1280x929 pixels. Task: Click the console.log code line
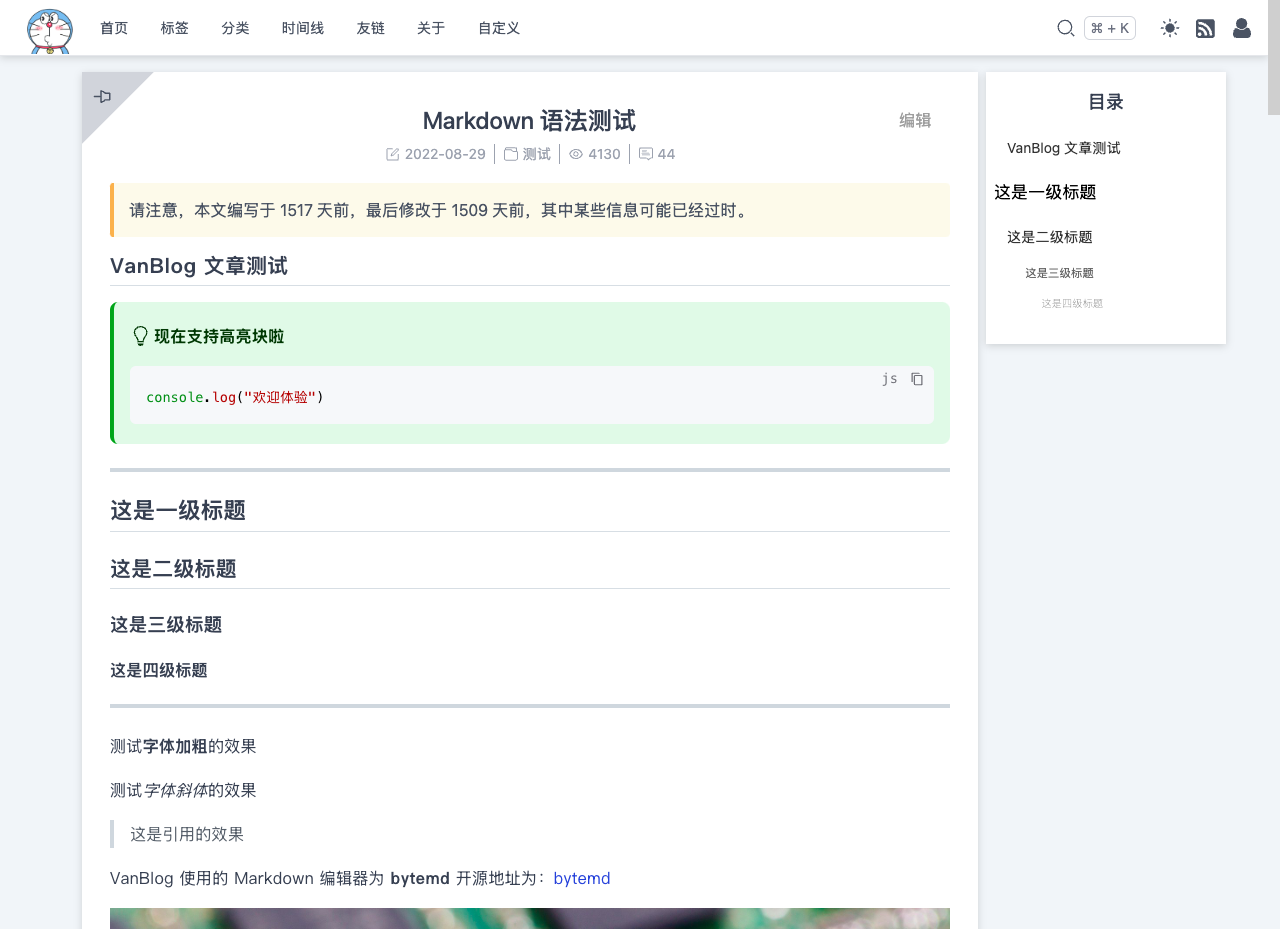(x=235, y=397)
